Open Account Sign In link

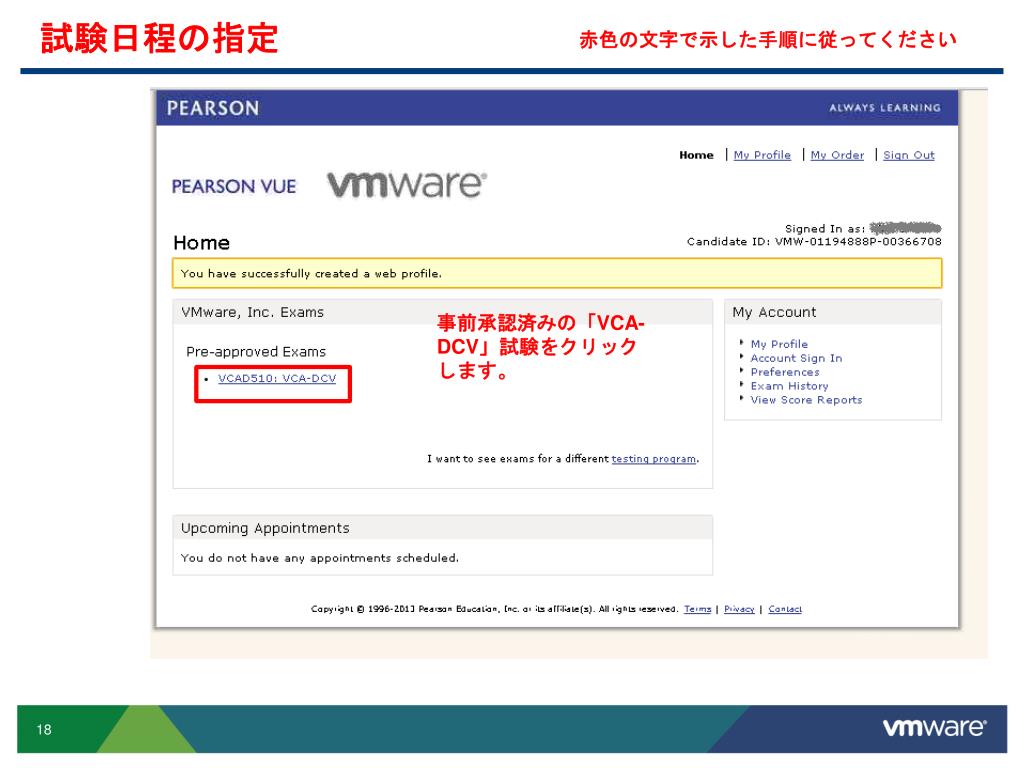(796, 358)
